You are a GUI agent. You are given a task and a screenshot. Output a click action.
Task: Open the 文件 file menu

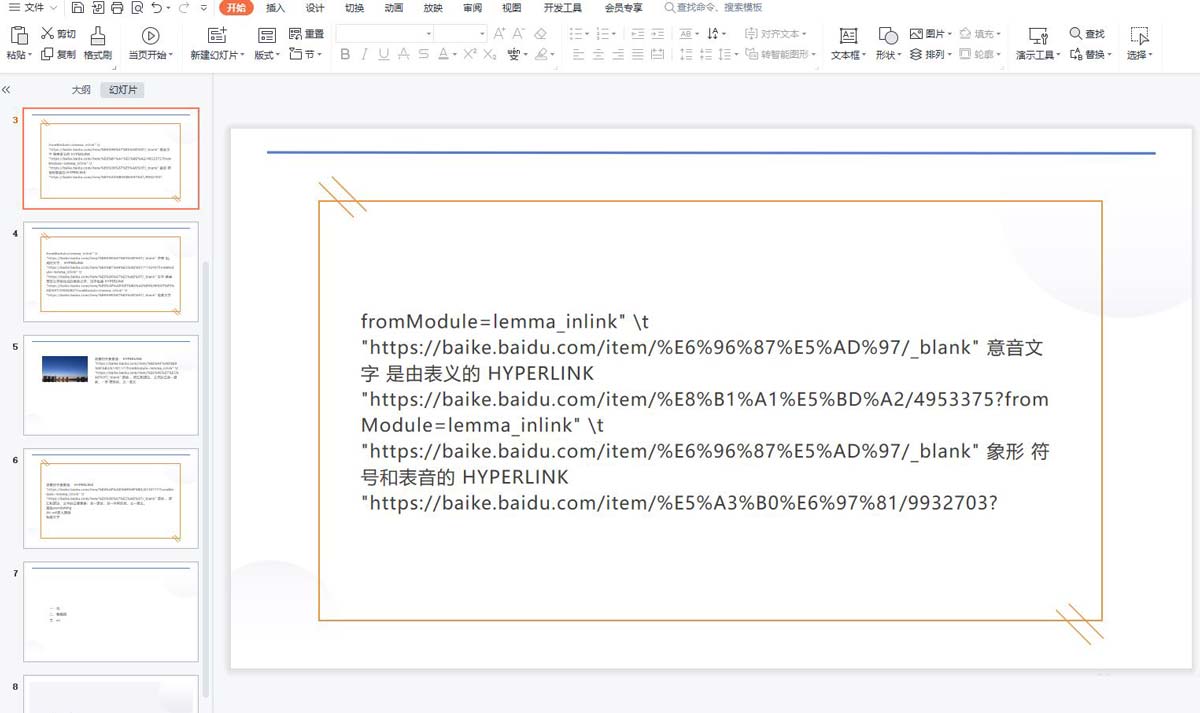tap(33, 8)
